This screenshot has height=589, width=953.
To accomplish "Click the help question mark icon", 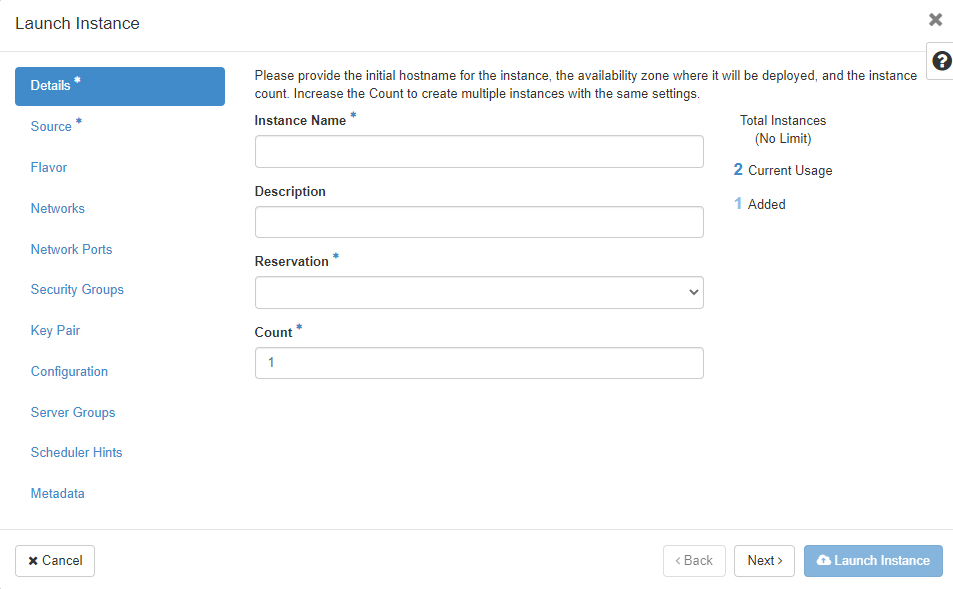I will point(940,61).
